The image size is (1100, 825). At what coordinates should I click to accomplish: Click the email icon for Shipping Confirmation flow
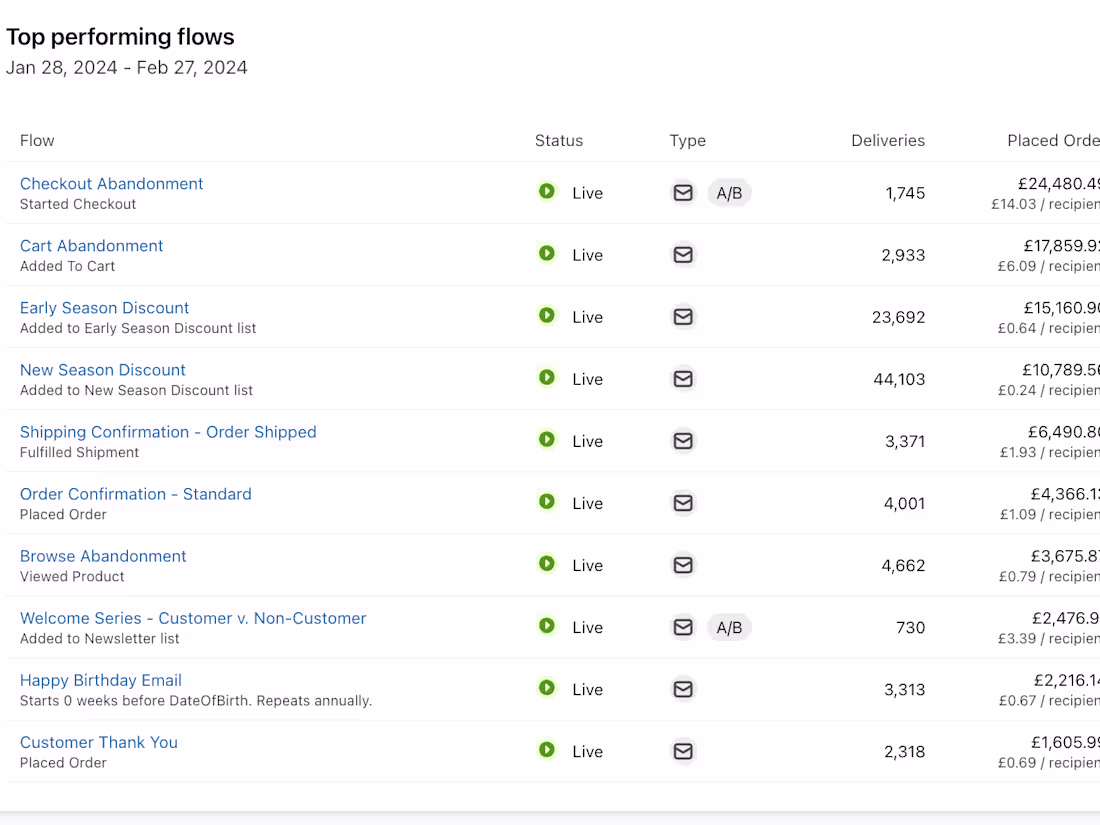click(683, 440)
